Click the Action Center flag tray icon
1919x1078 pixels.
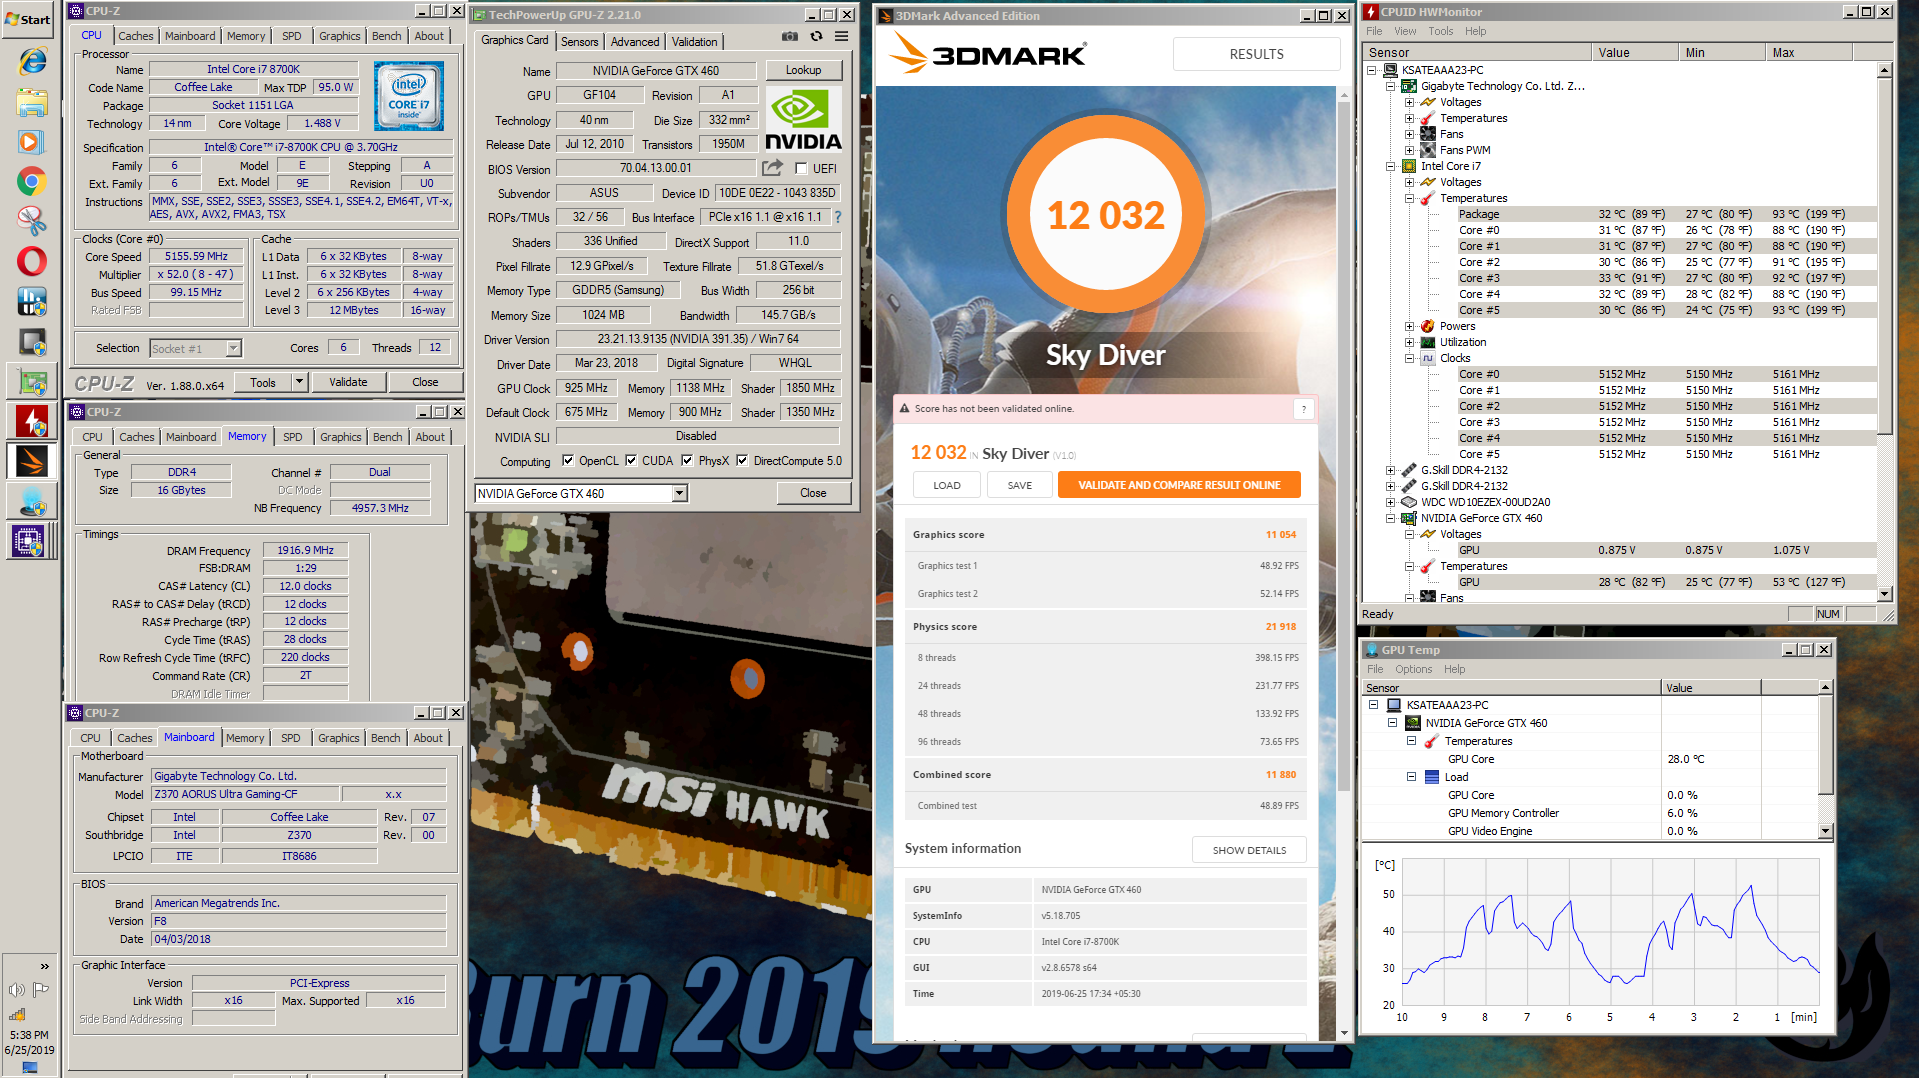[x=41, y=990]
